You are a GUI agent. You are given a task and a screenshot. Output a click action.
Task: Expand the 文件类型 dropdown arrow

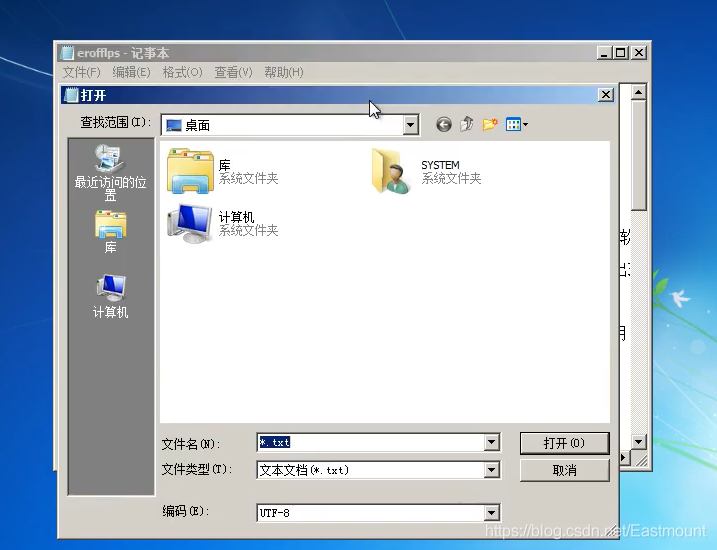tap(492, 470)
